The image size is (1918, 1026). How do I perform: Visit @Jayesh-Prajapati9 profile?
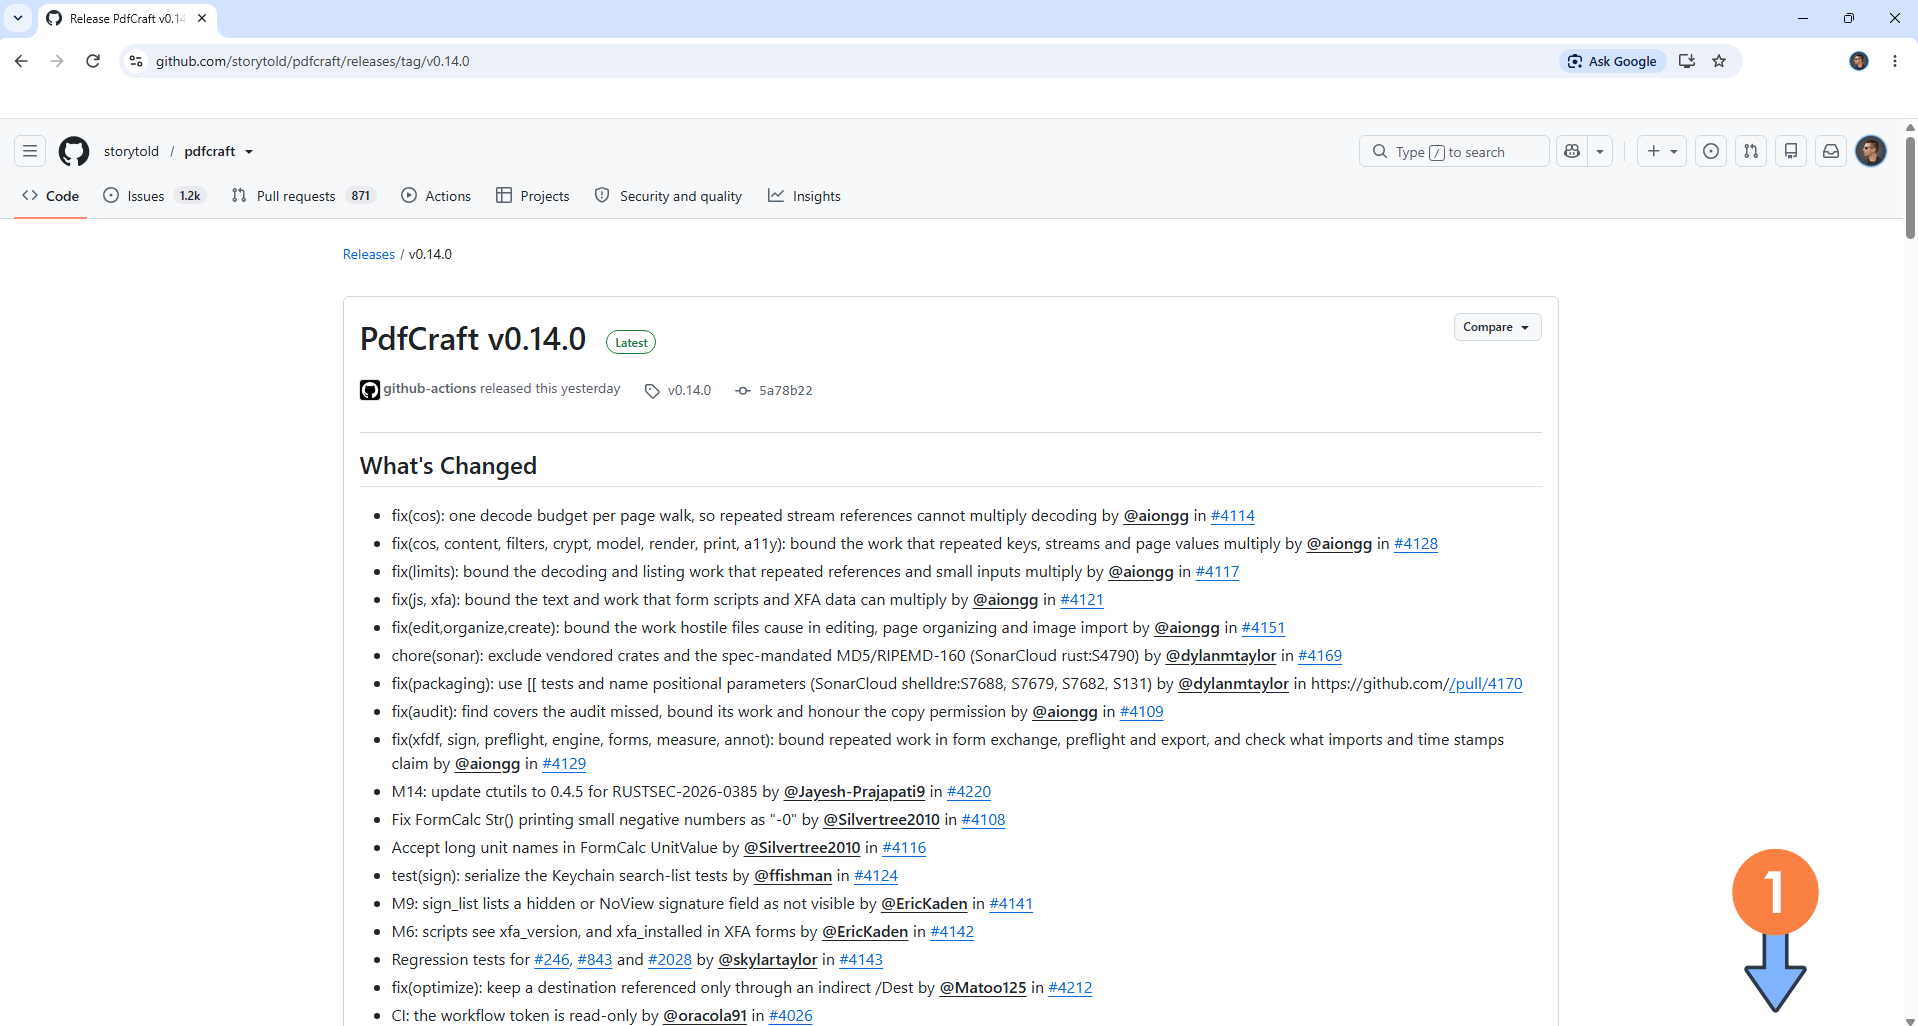(x=854, y=792)
